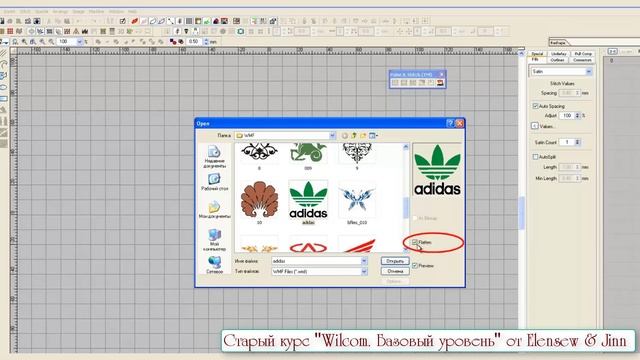Go to Рабочий стол in the places bar

(x=214, y=182)
